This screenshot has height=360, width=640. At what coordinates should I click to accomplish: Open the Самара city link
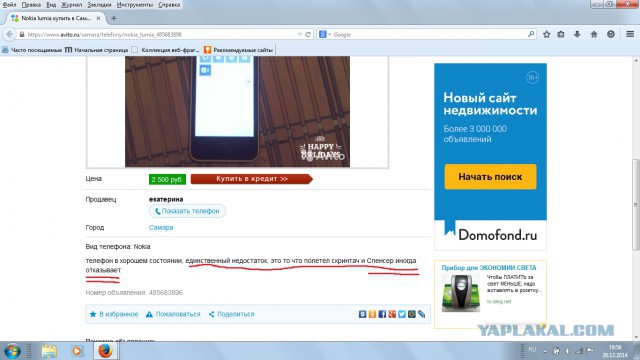[161, 227]
